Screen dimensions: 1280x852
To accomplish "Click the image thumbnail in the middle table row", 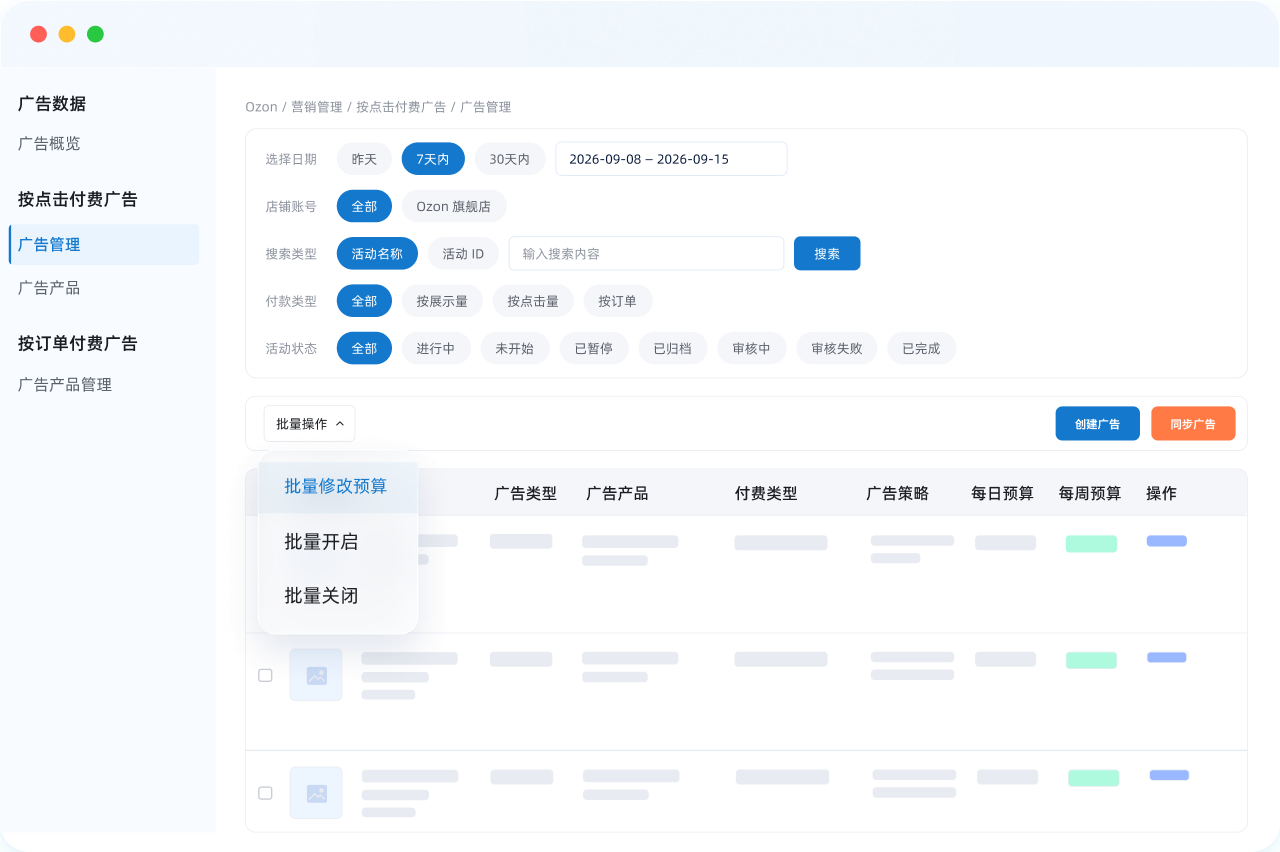I will click(x=316, y=675).
